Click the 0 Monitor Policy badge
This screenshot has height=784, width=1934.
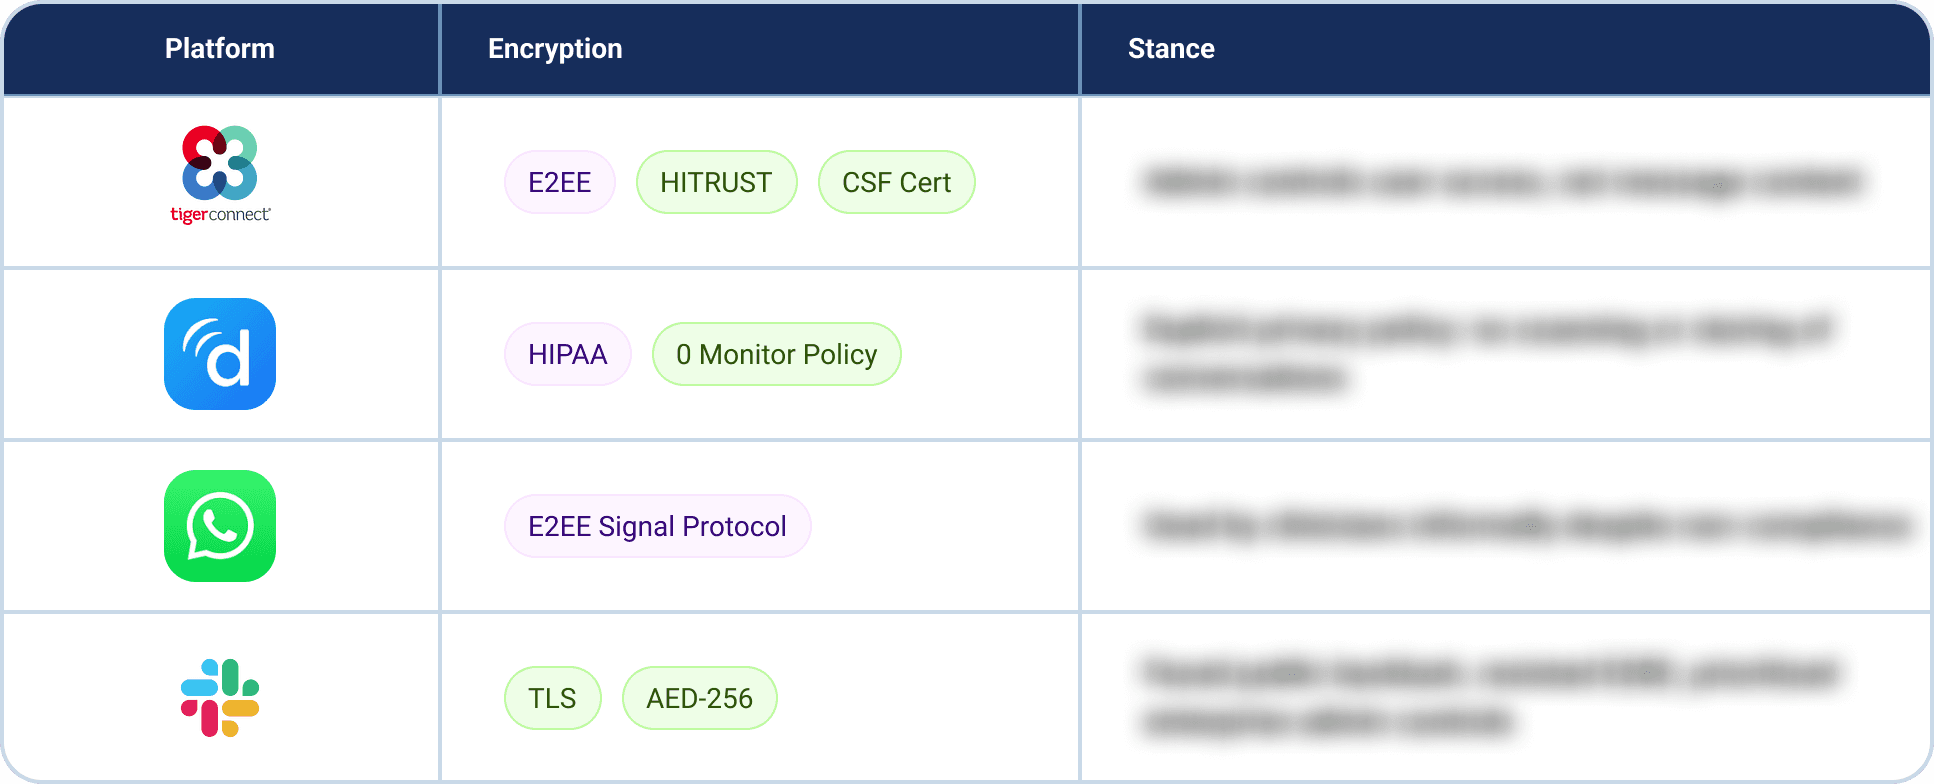776,354
